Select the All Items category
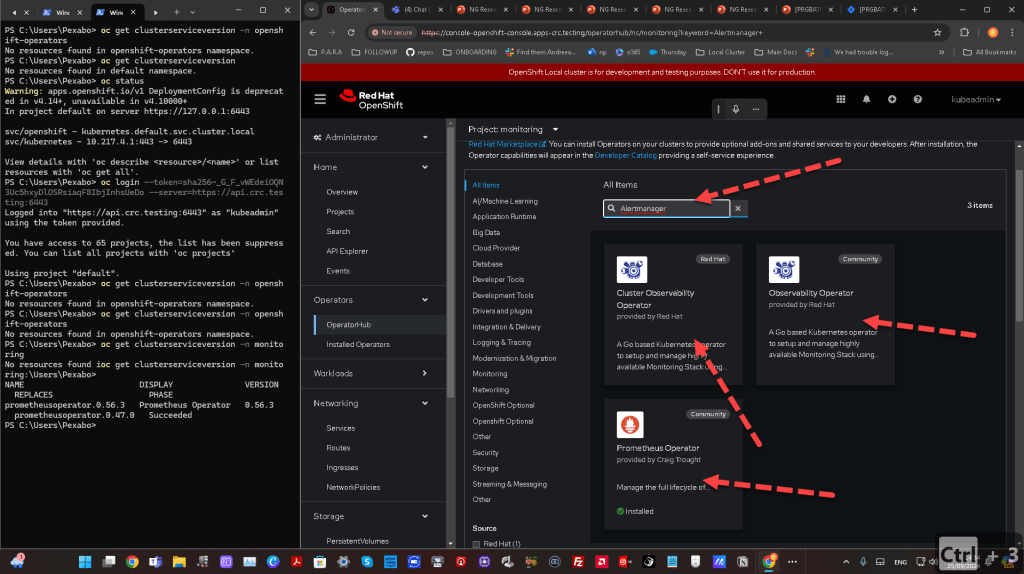The height and width of the screenshot is (574, 1024). 486,185
